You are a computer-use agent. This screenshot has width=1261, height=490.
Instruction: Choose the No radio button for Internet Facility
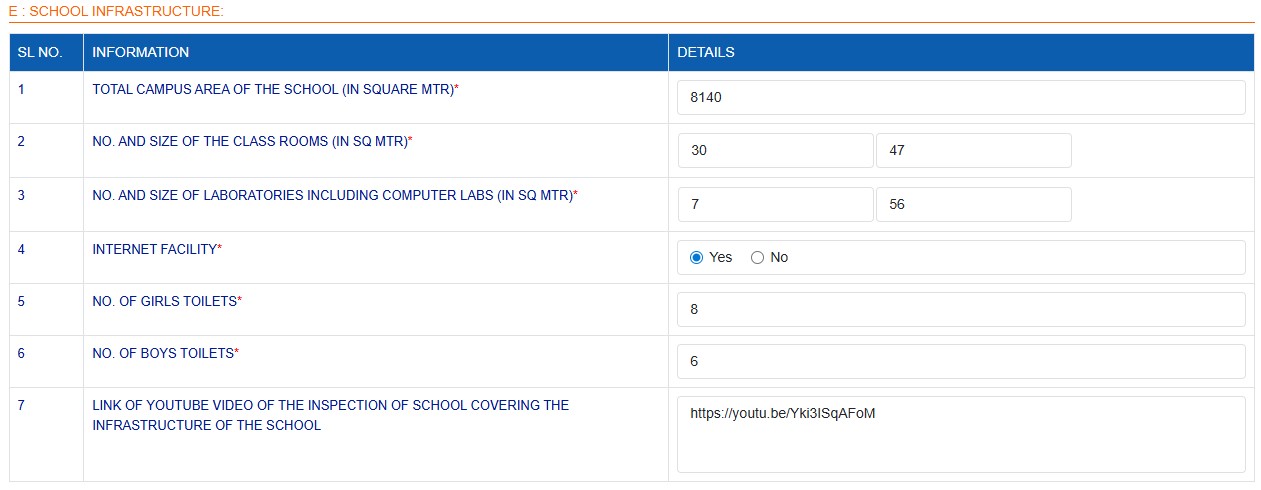pos(757,258)
